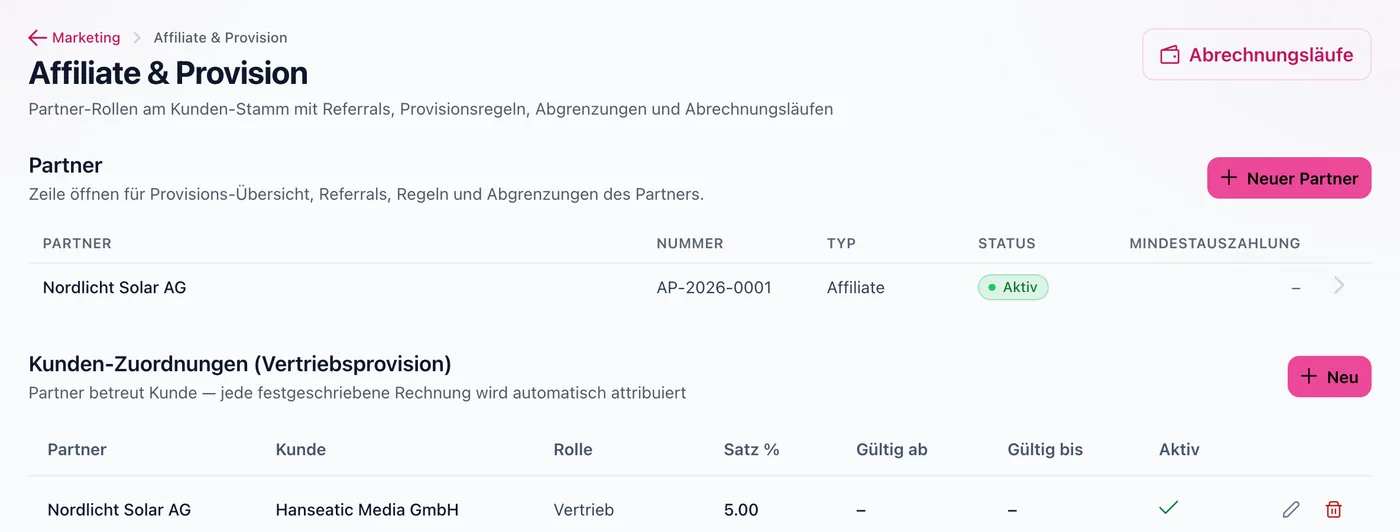Viewport: 1400px width, 532px height.
Task: Open the Nordlicht Solar AG partner row
Action: tap(700, 287)
